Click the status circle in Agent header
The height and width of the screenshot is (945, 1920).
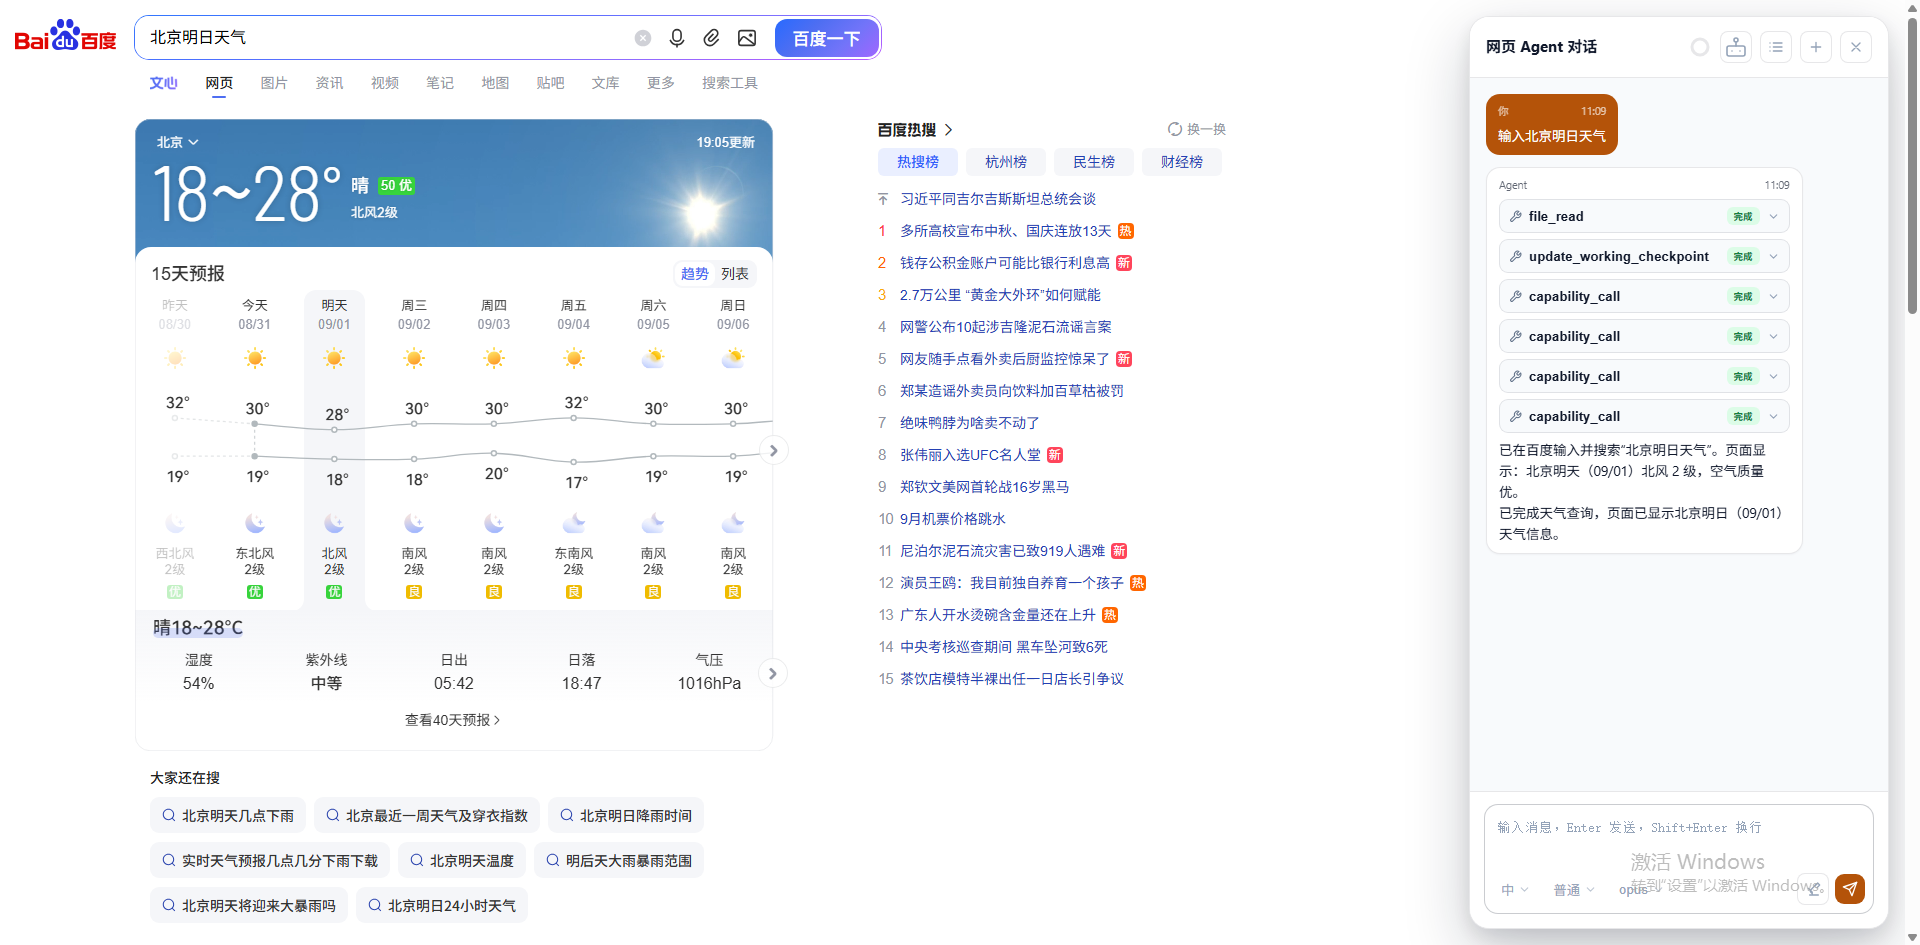[1699, 47]
